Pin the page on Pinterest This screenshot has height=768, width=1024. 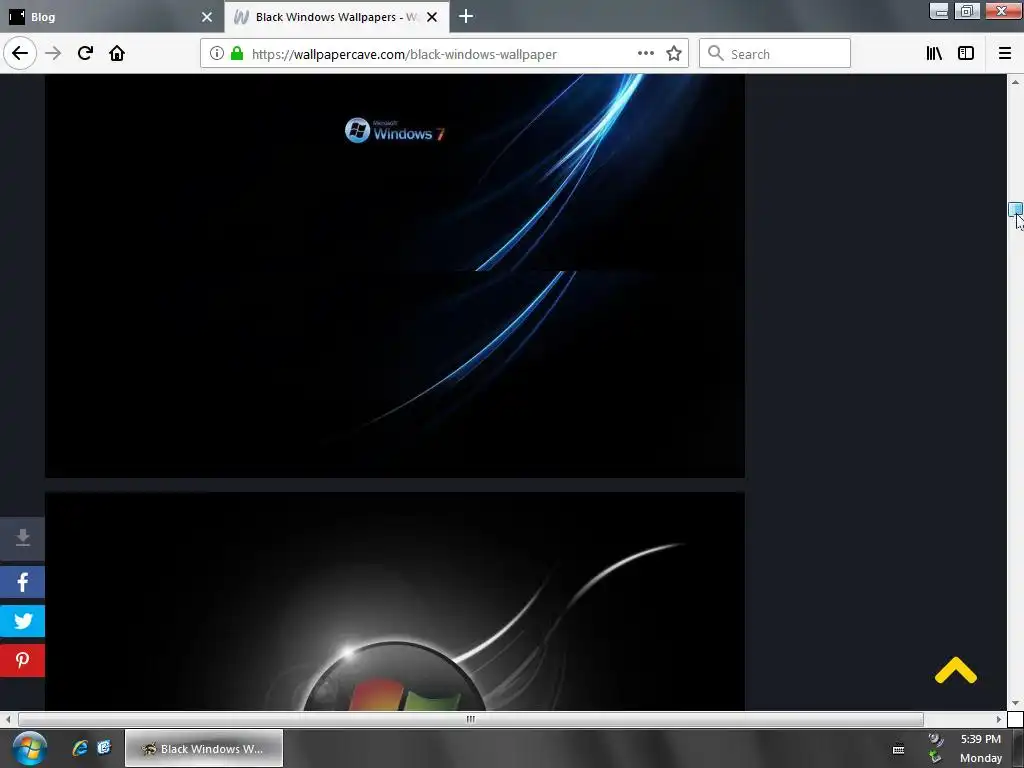[x=22, y=660]
